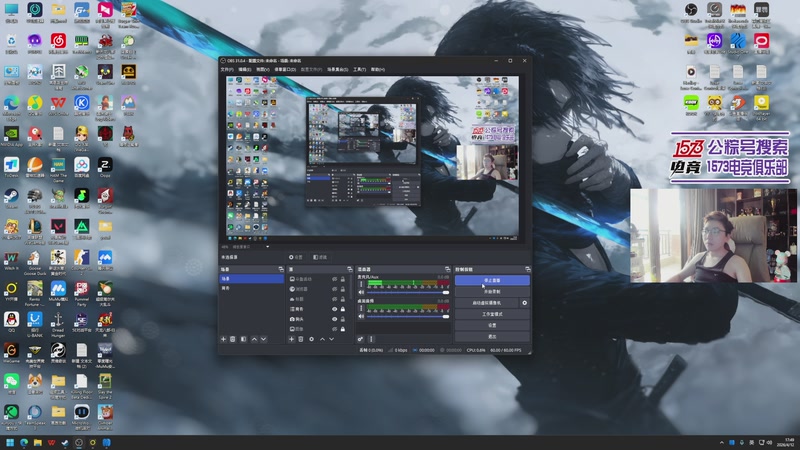Open Microsoft Edge desktop shortcut

pyautogui.click(x=11, y=105)
